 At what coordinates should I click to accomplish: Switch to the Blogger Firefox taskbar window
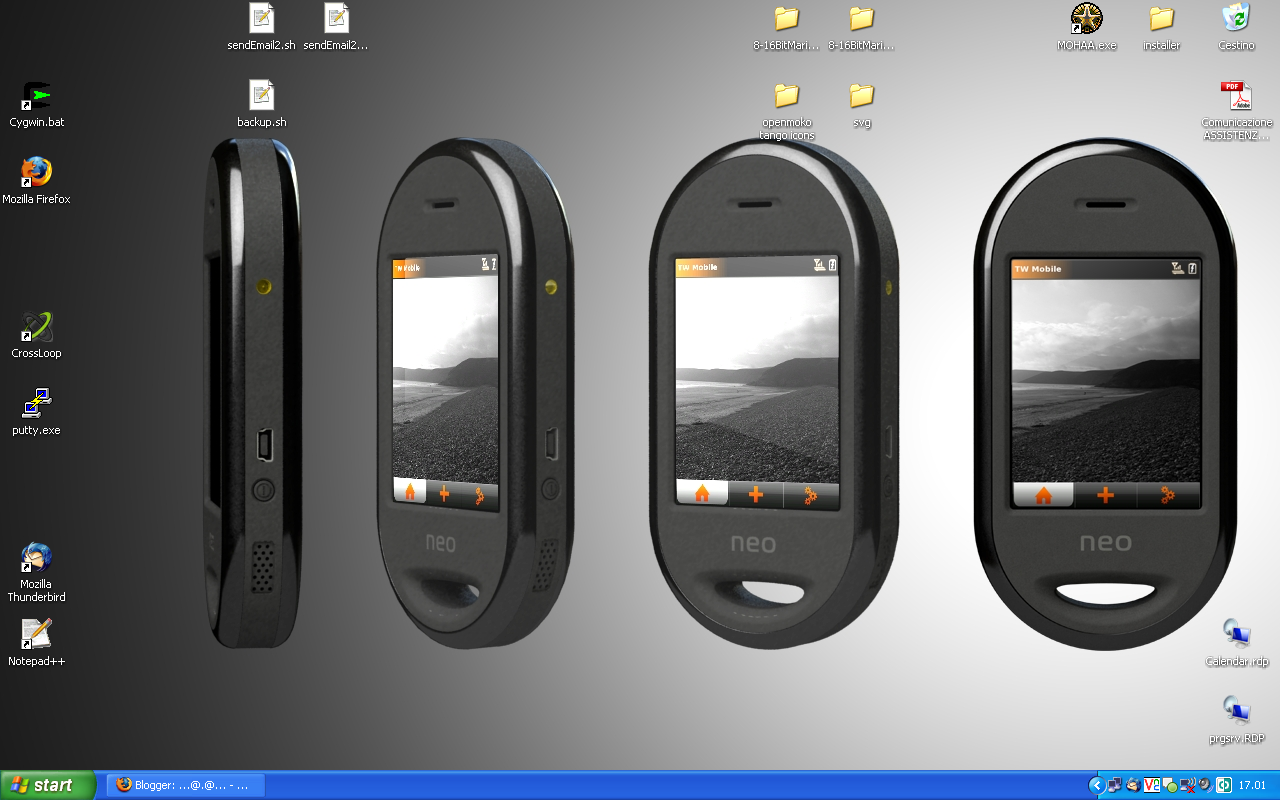pyautogui.click(x=186, y=785)
